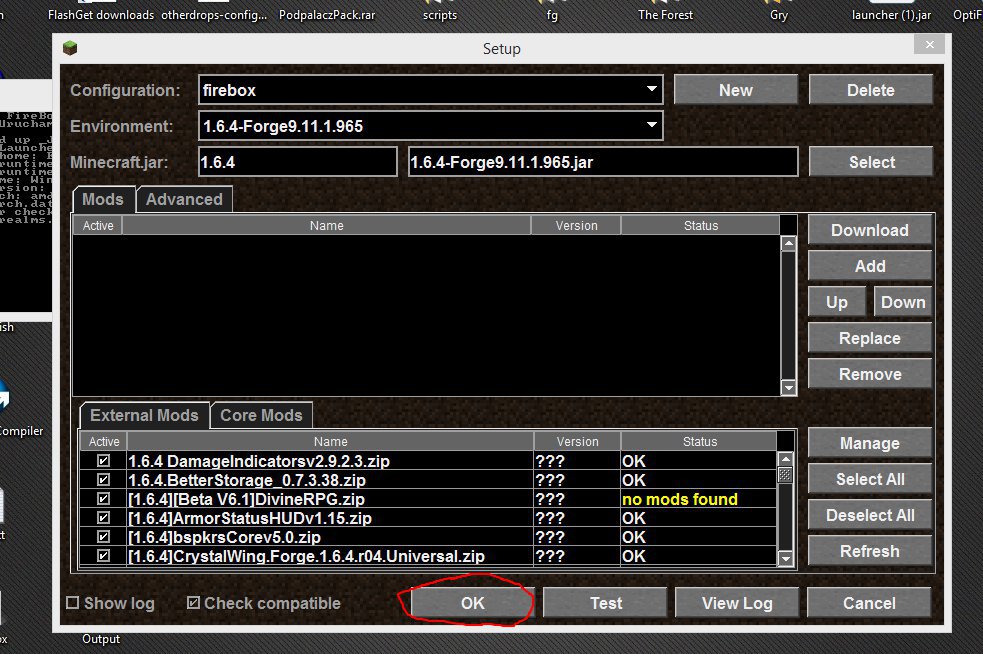Click the Version column header in External Mods table
The image size is (983, 654).
tap(577, 441)
